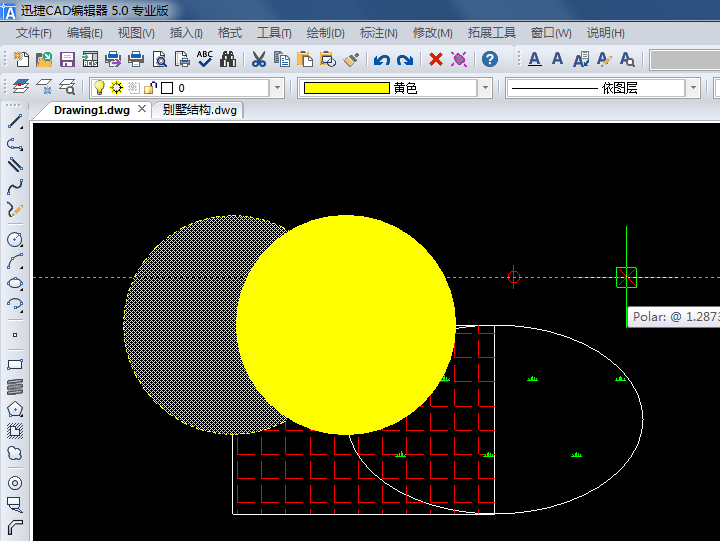Screen dimensions: 720x541
Task: Click the batch print icon with arrow
Action: pos(112,59)
